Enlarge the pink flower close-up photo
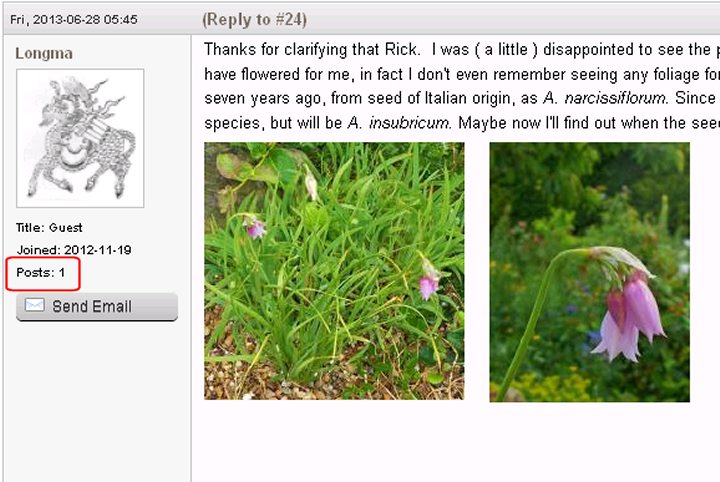Image resolution: width=720 pixels, height=482 pixels. point(589,272)
